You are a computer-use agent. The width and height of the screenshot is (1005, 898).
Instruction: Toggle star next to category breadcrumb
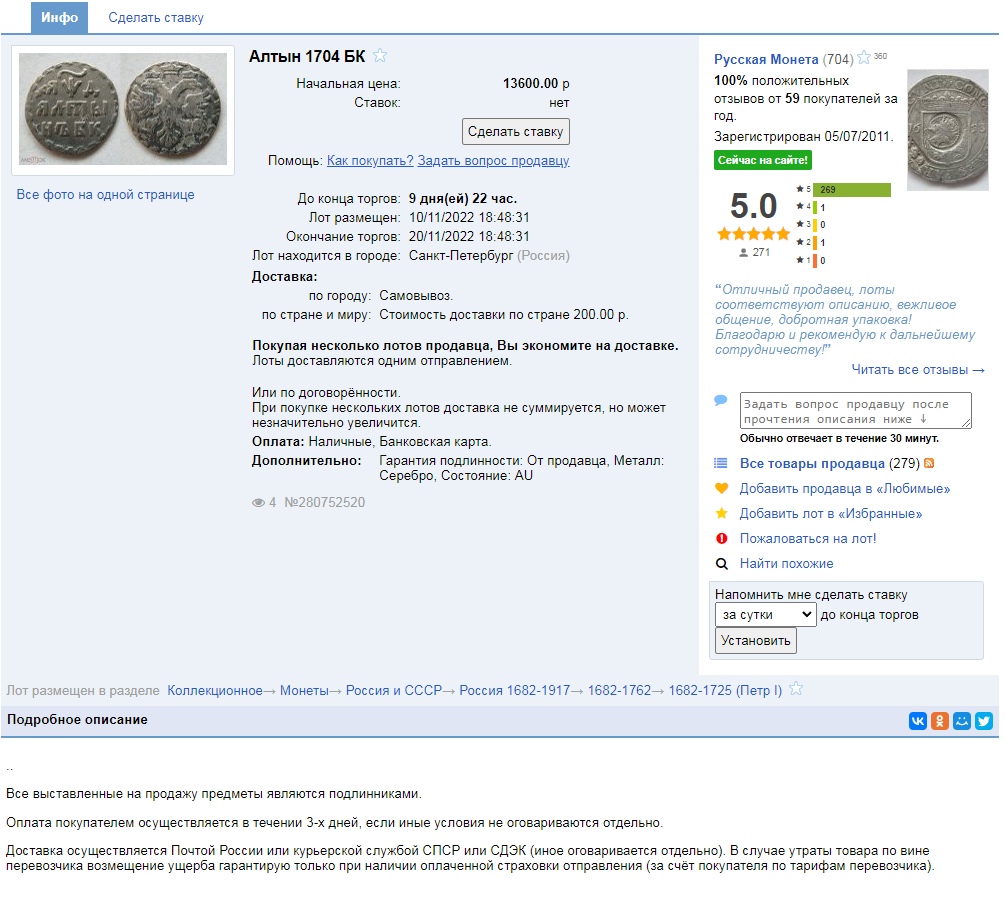click(x=796, y=690)
